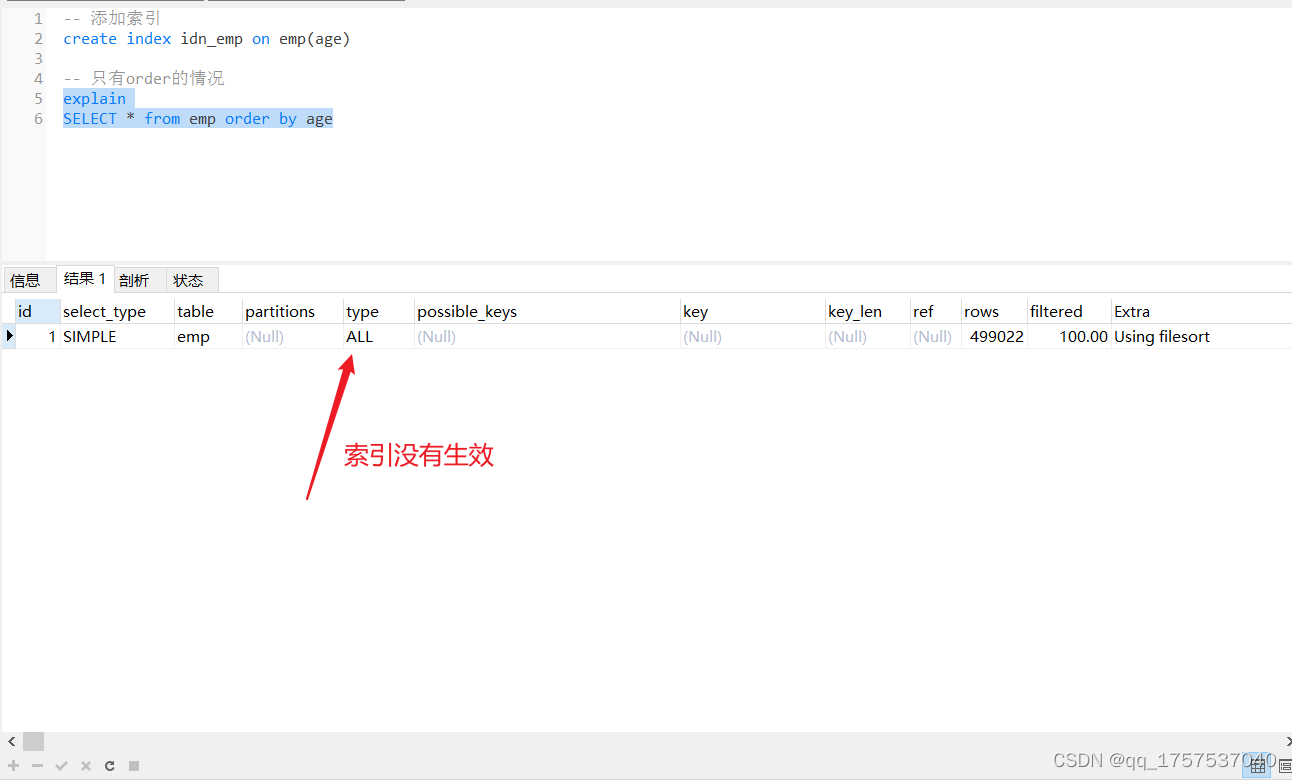The image size is (1292, 780).
Task: Click the ALL cell under type
Action: [379, 337]
